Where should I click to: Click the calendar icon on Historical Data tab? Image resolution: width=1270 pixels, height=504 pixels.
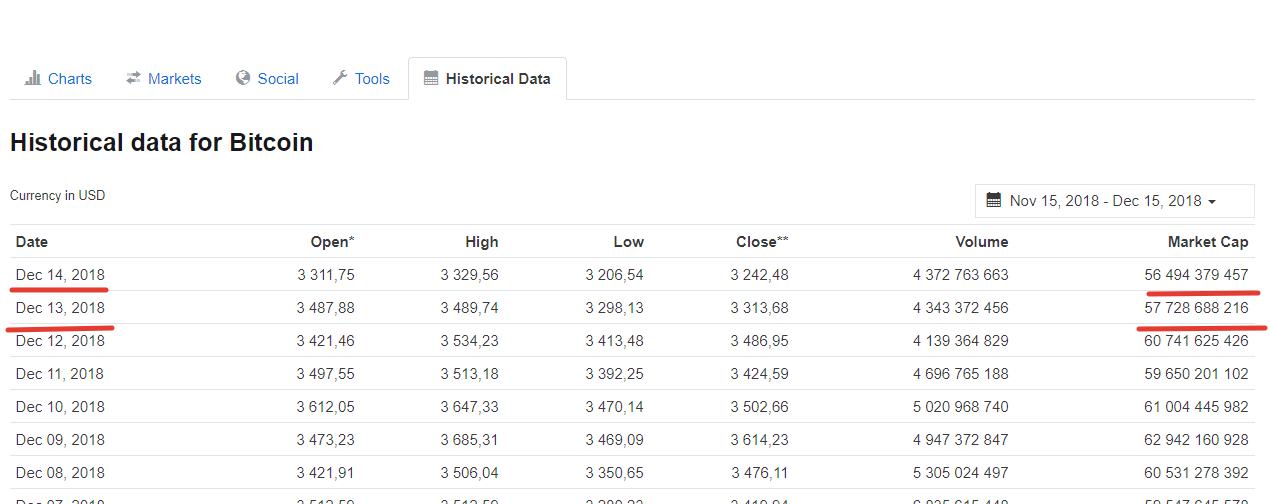431,78
